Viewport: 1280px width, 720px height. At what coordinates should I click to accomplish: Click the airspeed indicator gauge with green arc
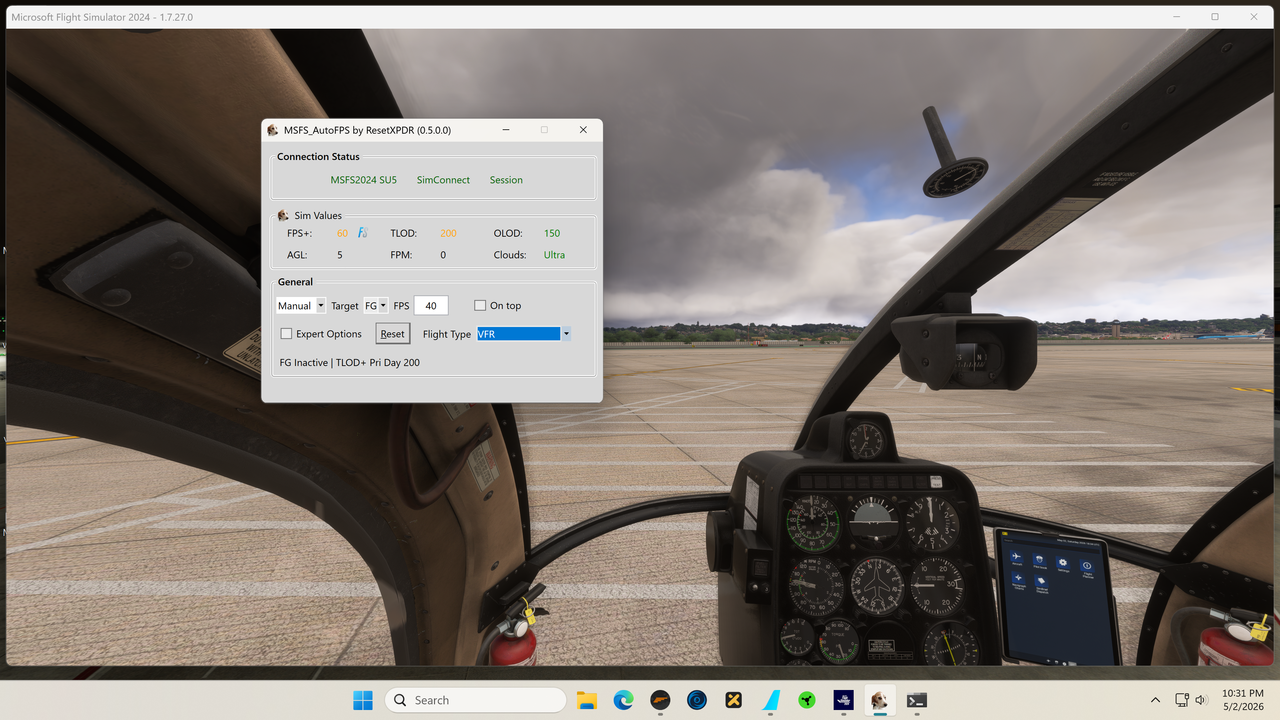[813, 524]
